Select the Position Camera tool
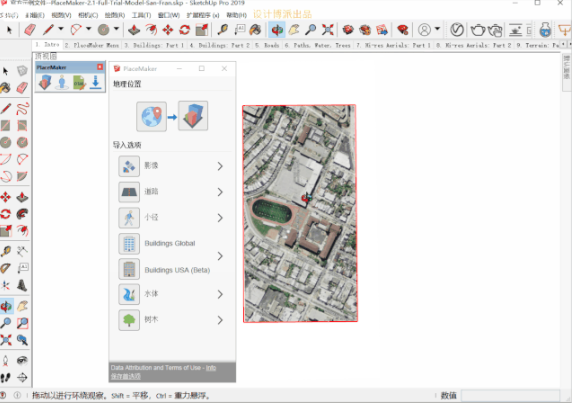Image resolution: width=574 pixels, height=403 pixels. (5, 361)
